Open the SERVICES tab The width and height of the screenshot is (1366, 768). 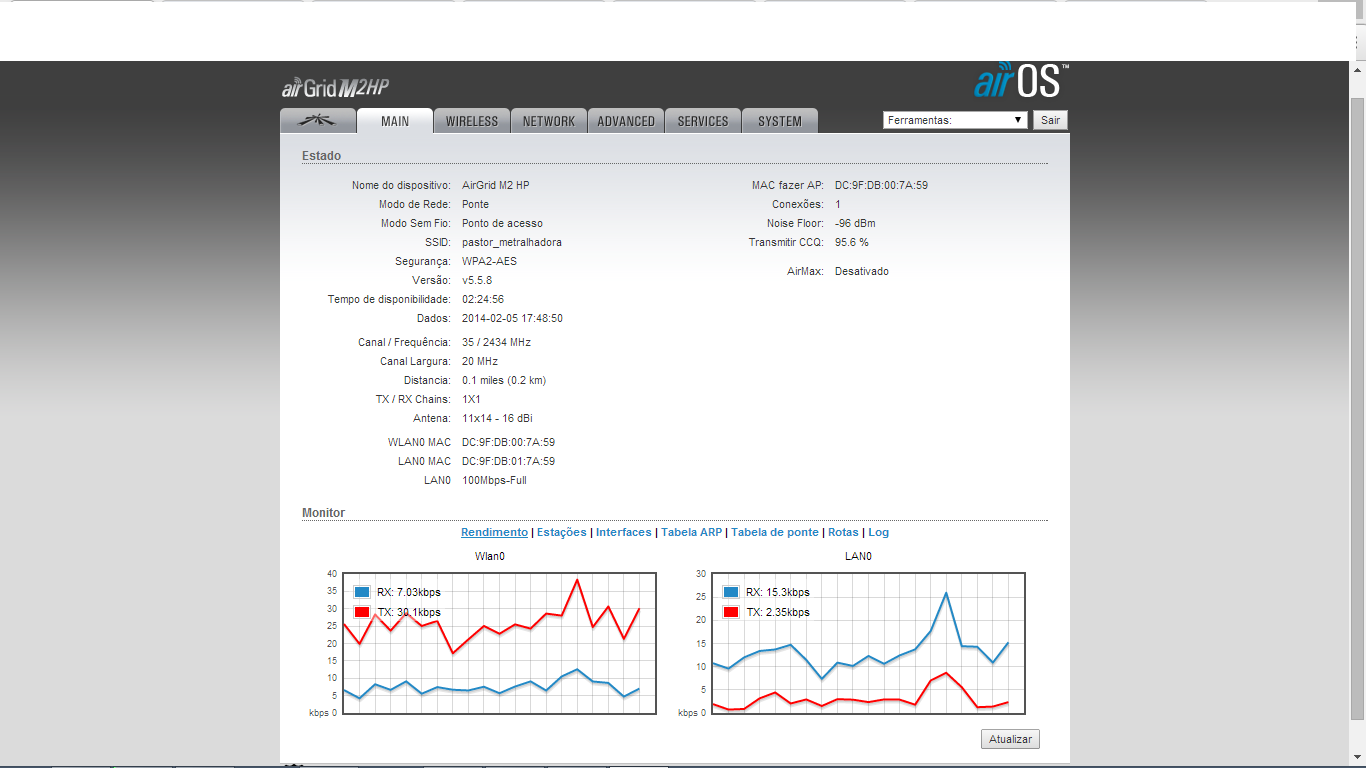coord(703,121)
